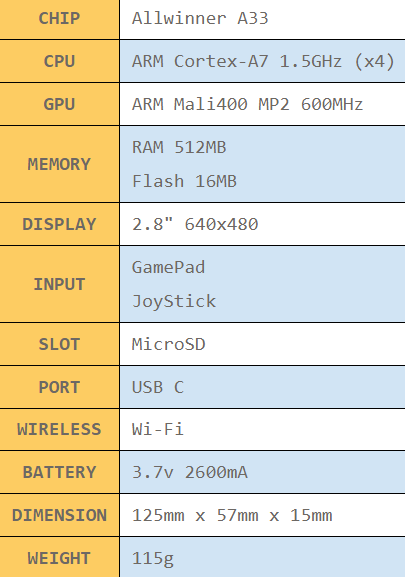
Task: Click the GamePad entry
Action: point(168,268)
